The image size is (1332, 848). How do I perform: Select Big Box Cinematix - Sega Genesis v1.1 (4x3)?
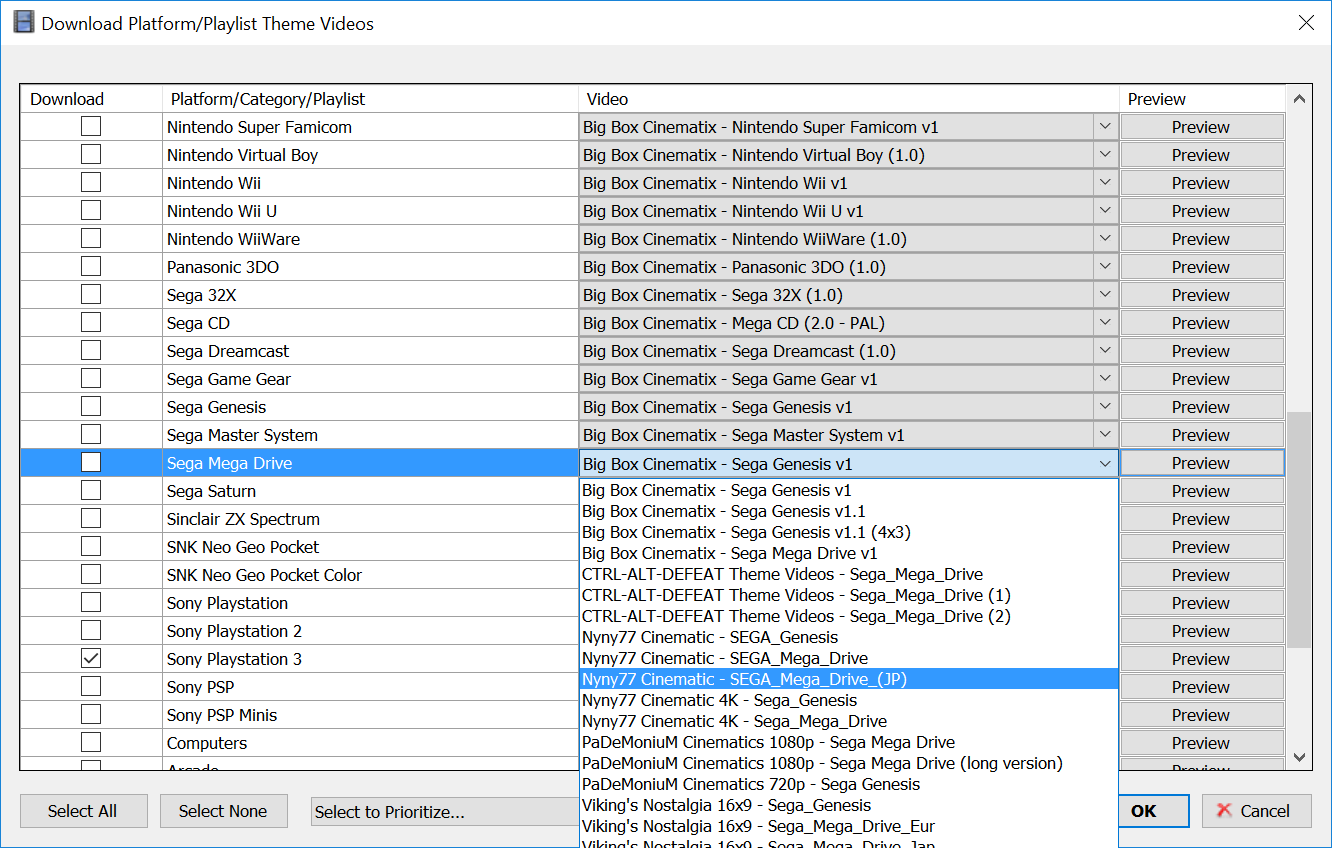[849, 532]
